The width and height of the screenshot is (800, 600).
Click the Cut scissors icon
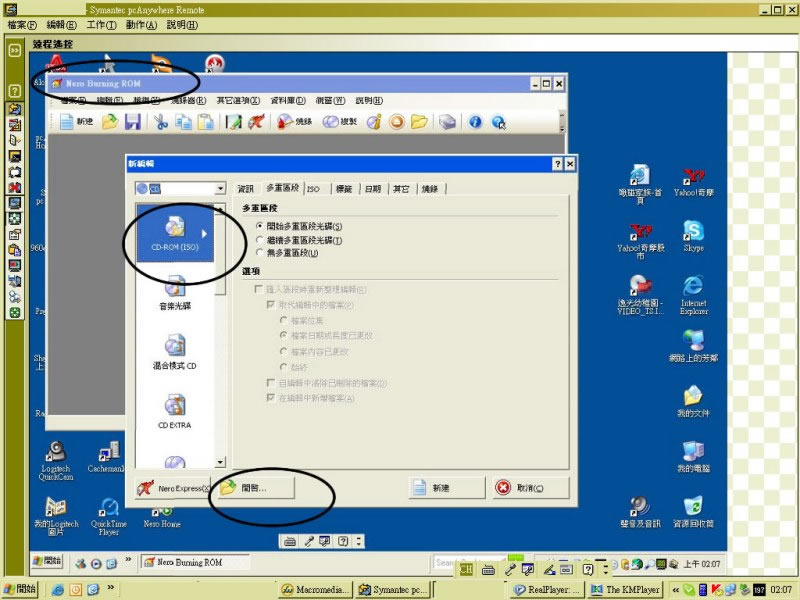tap(161, 122)
